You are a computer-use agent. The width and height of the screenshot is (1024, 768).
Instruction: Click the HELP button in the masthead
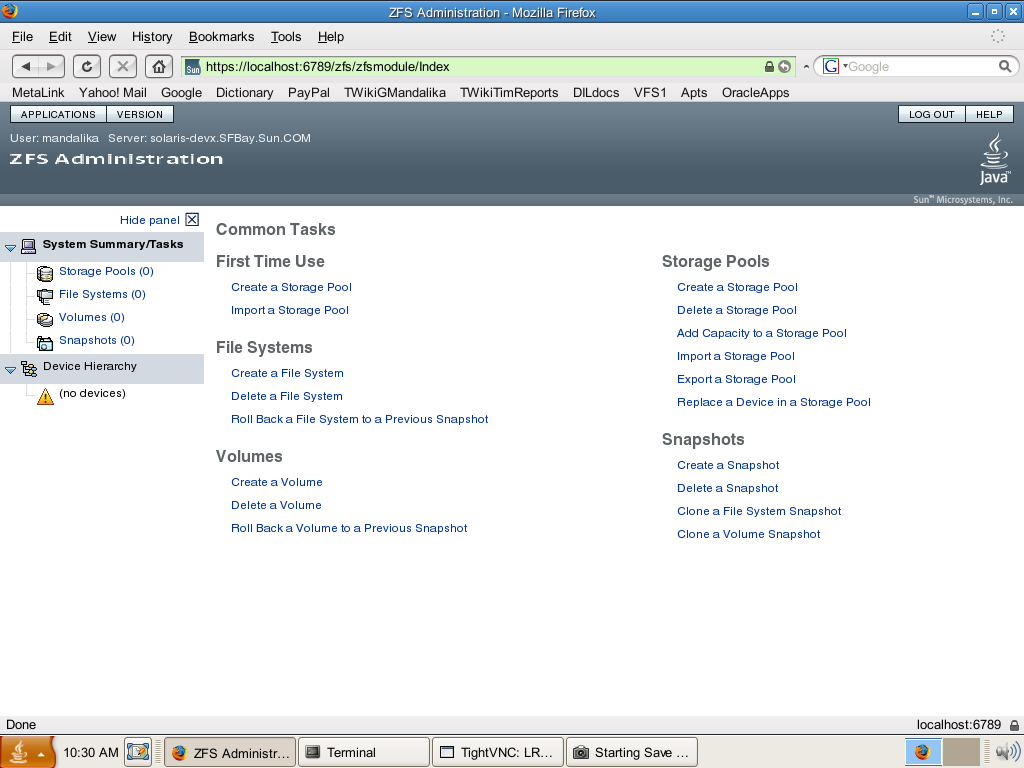[x=989, y=114]
